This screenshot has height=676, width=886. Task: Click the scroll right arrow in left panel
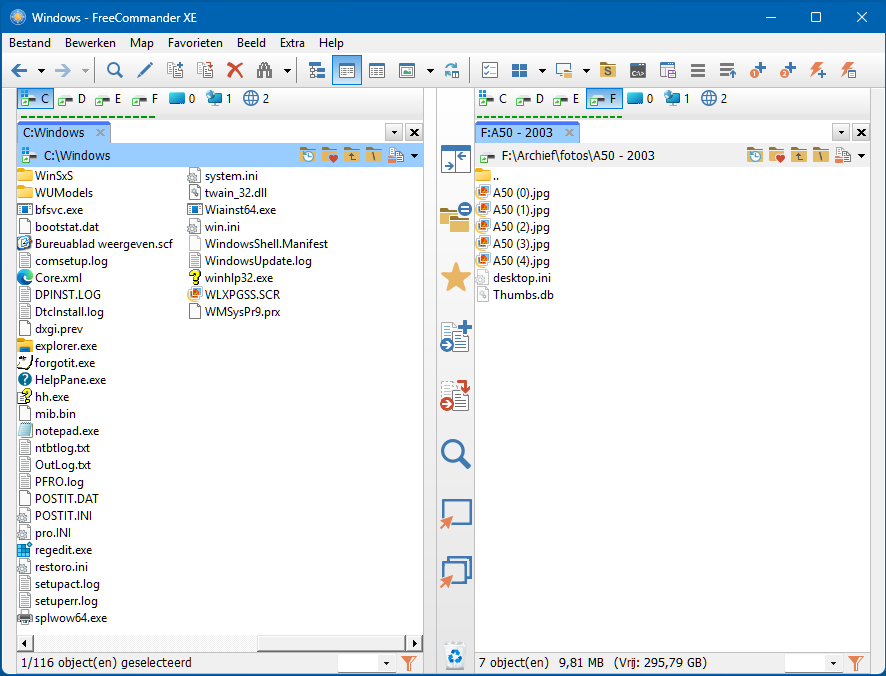414,643
